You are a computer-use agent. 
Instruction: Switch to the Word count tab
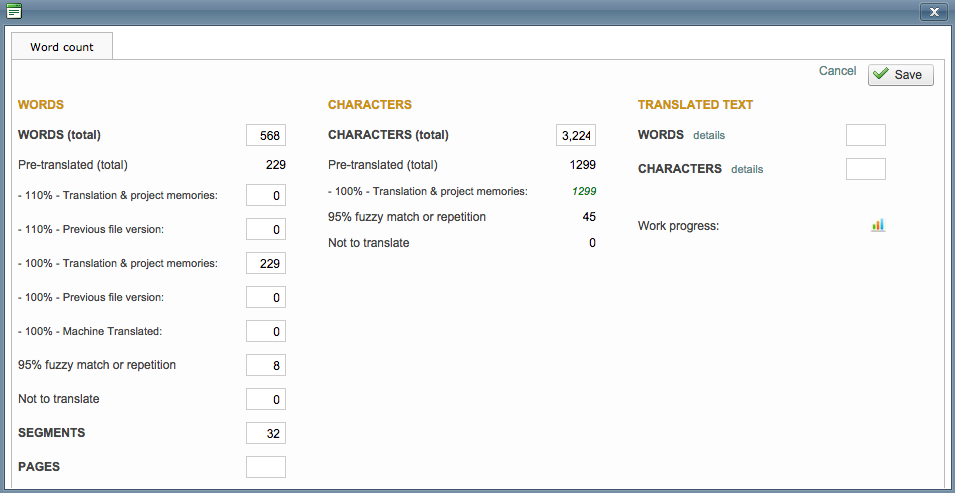point(62,47)
